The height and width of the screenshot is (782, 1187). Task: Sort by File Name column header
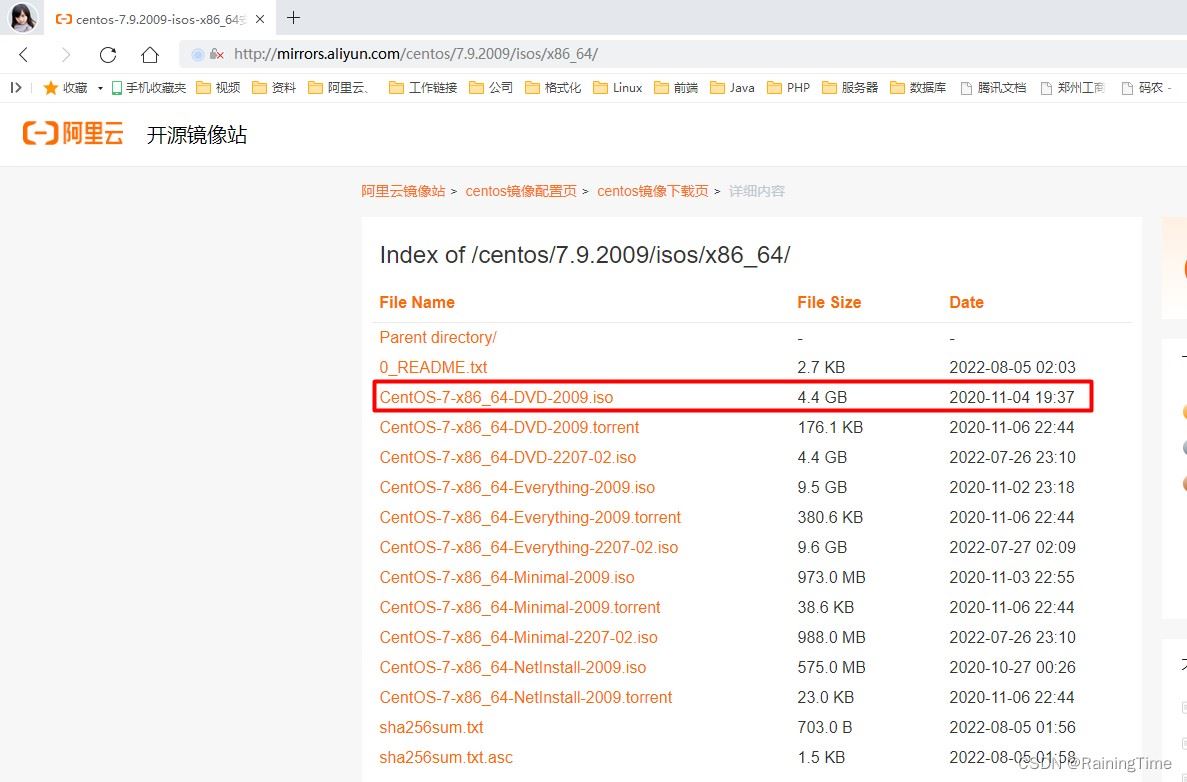[417, 302]
